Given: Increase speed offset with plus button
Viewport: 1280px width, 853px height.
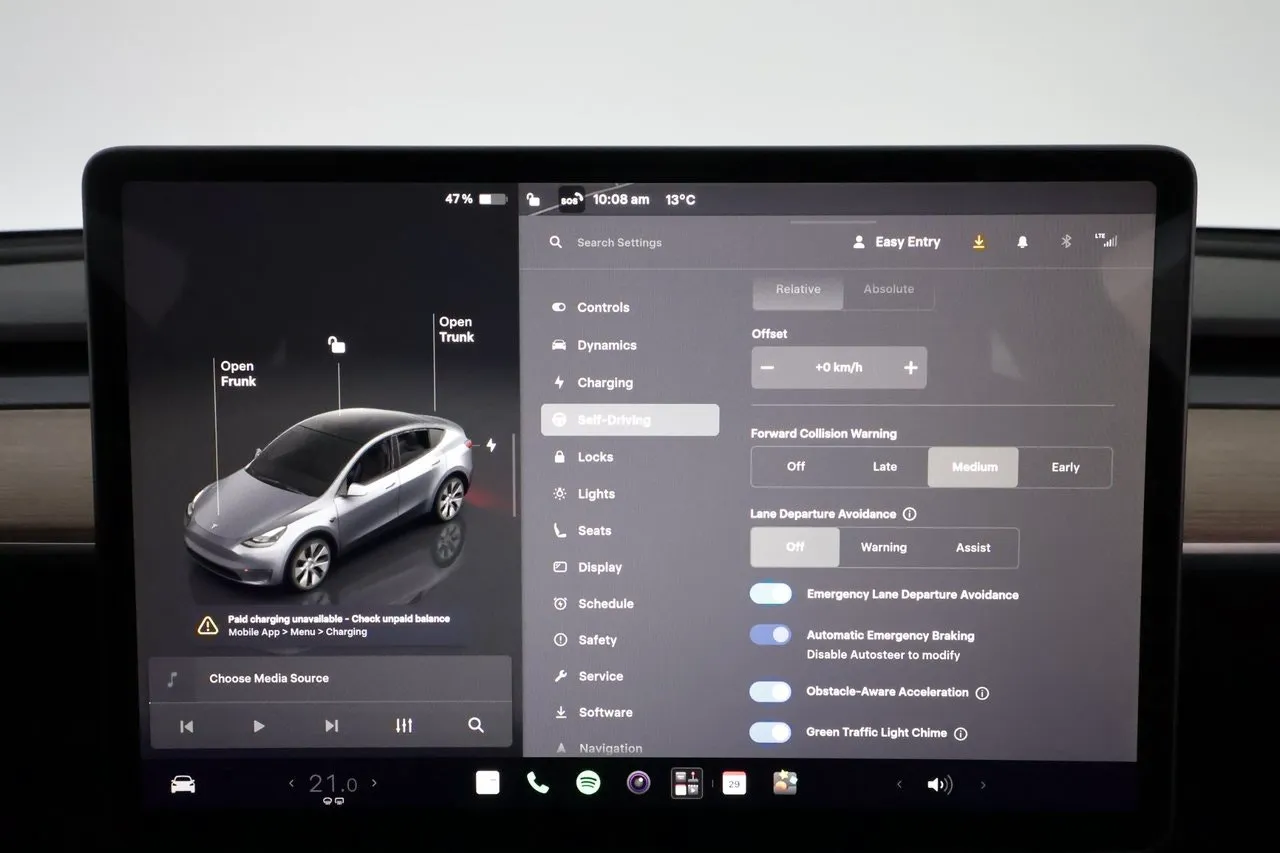Looking at the screenshot, I should pos(910,368).
